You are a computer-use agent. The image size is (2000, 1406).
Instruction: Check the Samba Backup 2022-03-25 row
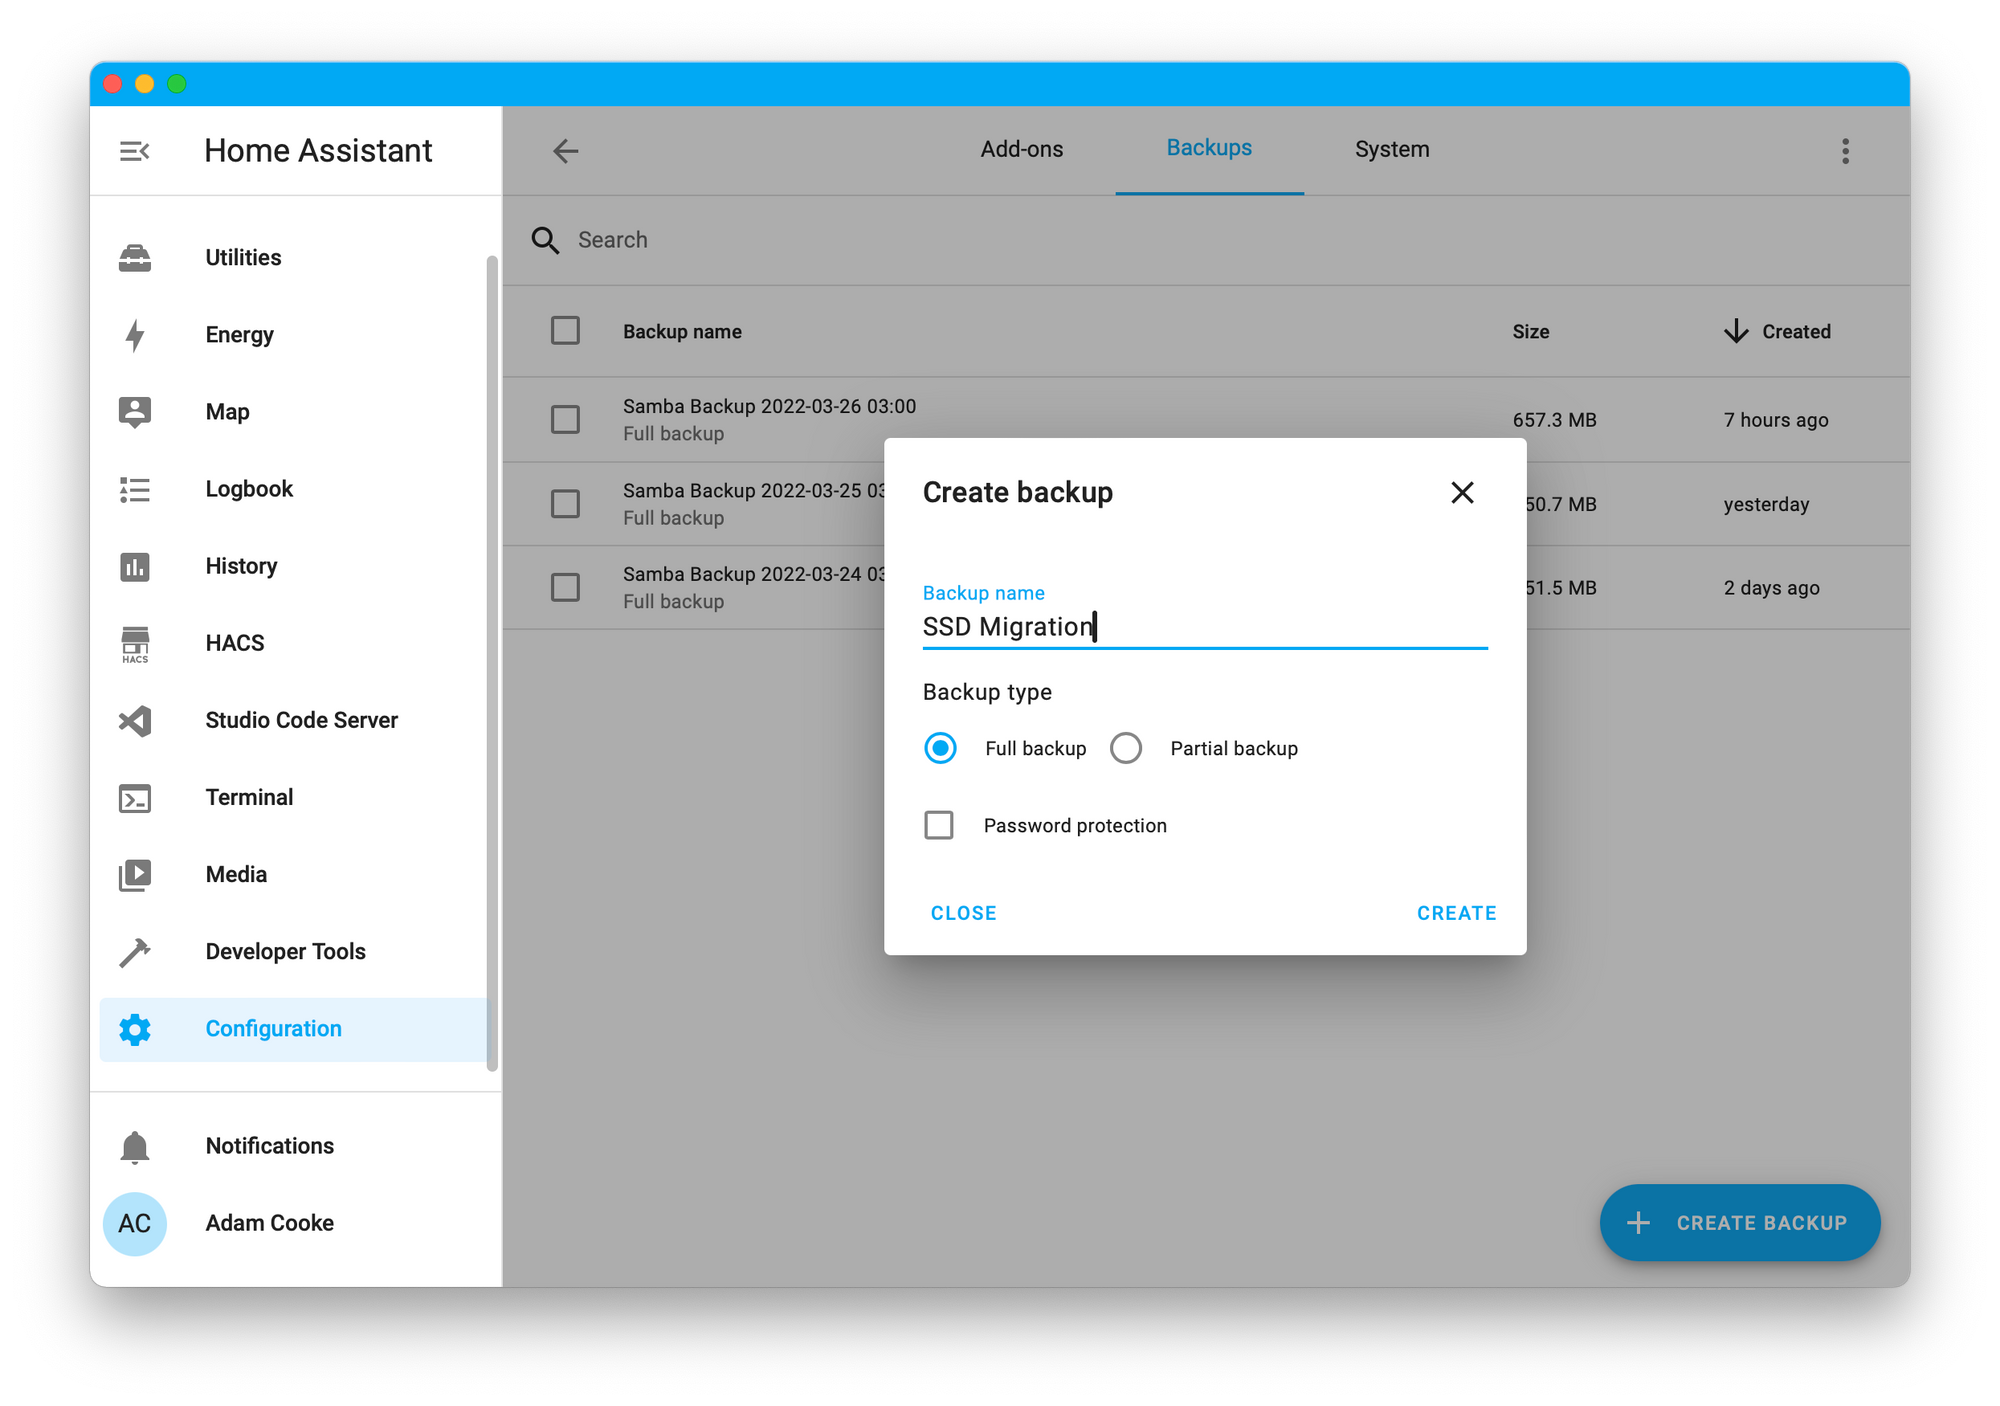[565, 503]
